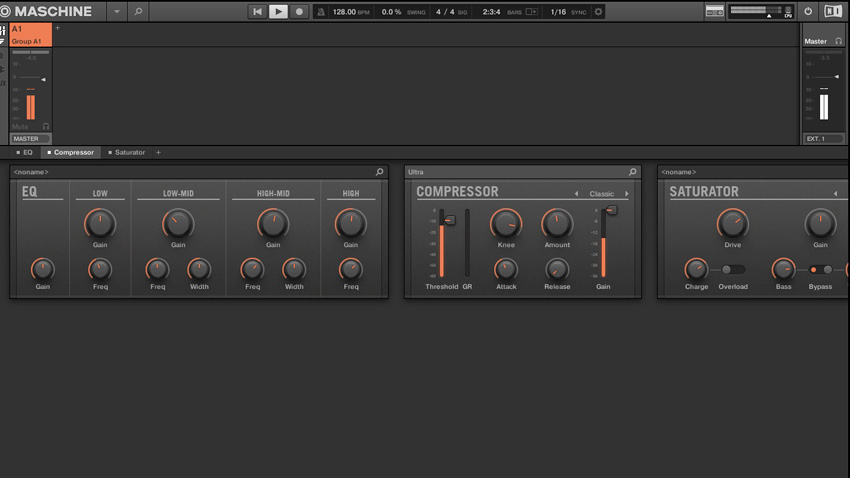The image size is (850, 478).
Task: Toggle the Master channel headphone cue icon
Action: click(x=838, y=41)
